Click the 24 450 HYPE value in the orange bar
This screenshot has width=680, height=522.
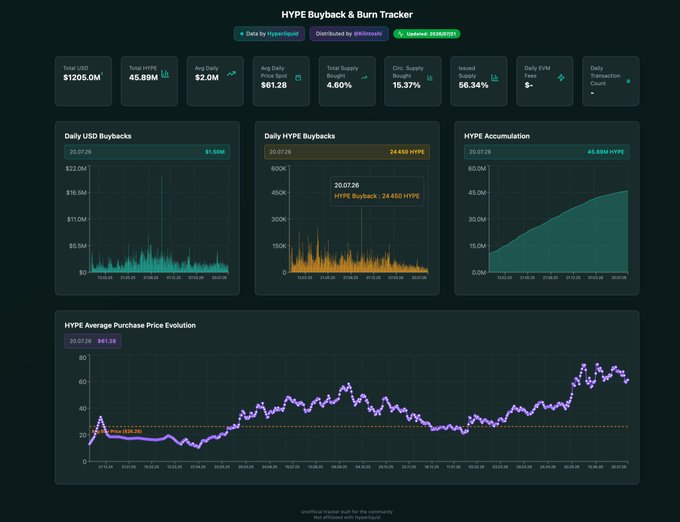[407, 152]
